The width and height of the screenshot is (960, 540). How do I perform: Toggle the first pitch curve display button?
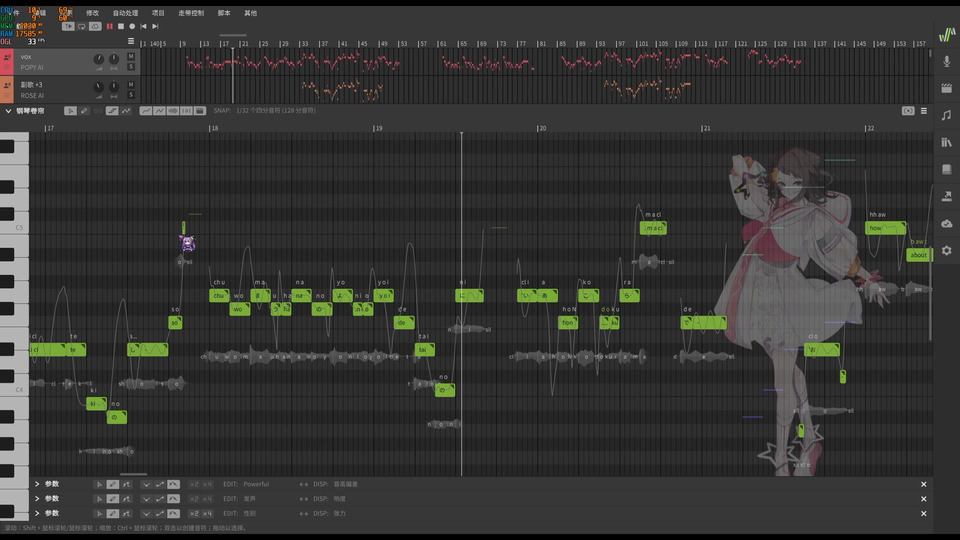tap(146, 111)
